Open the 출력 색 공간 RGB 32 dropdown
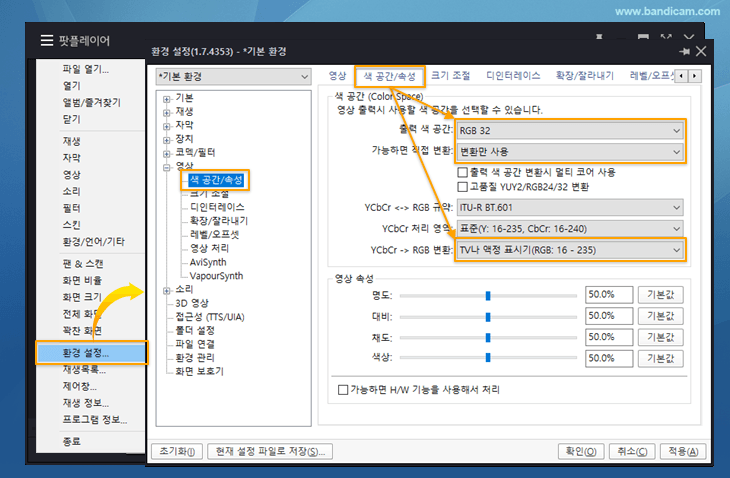 (x=570, y=131)
